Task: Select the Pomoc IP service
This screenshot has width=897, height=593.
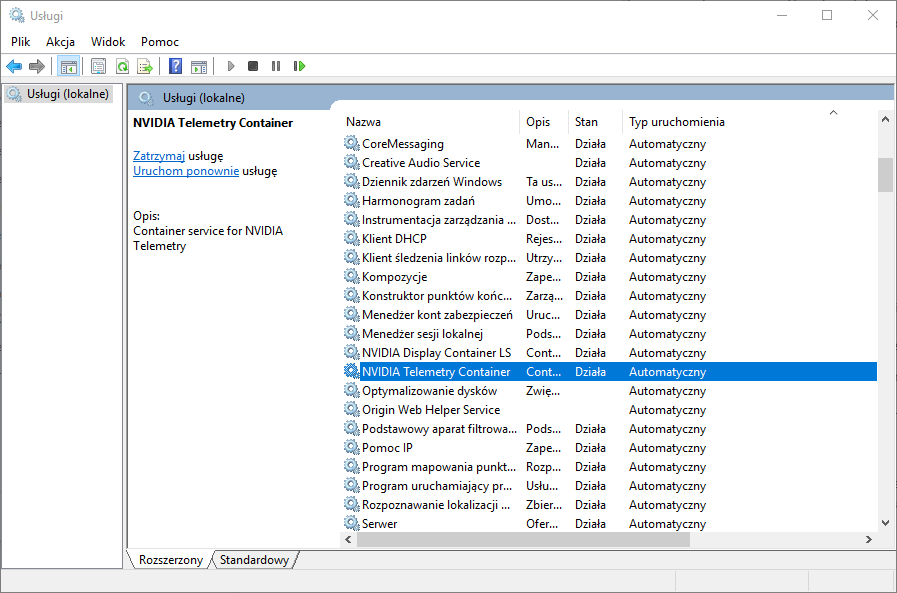Action: tap(610, 448)
